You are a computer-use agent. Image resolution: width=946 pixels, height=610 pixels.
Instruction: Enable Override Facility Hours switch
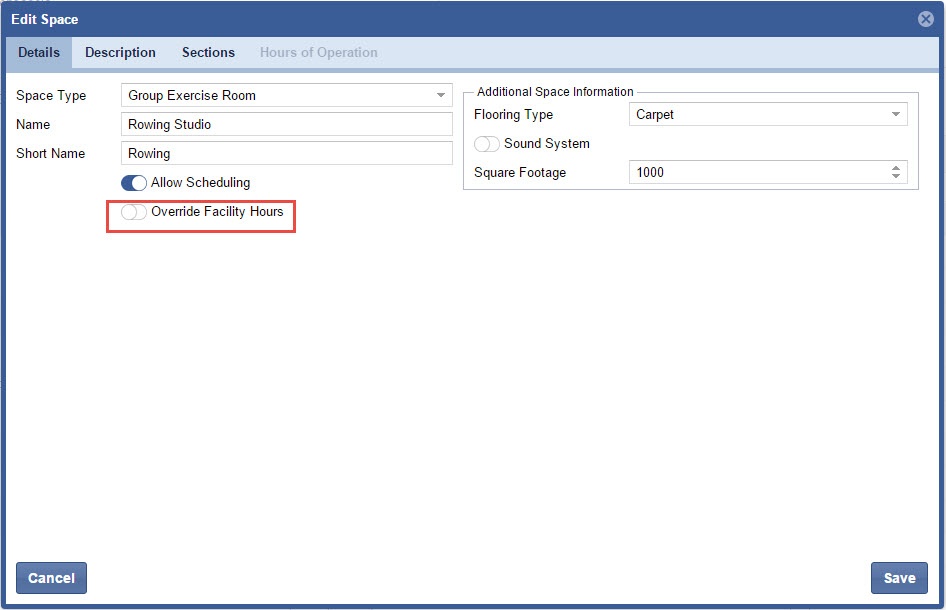133,212
